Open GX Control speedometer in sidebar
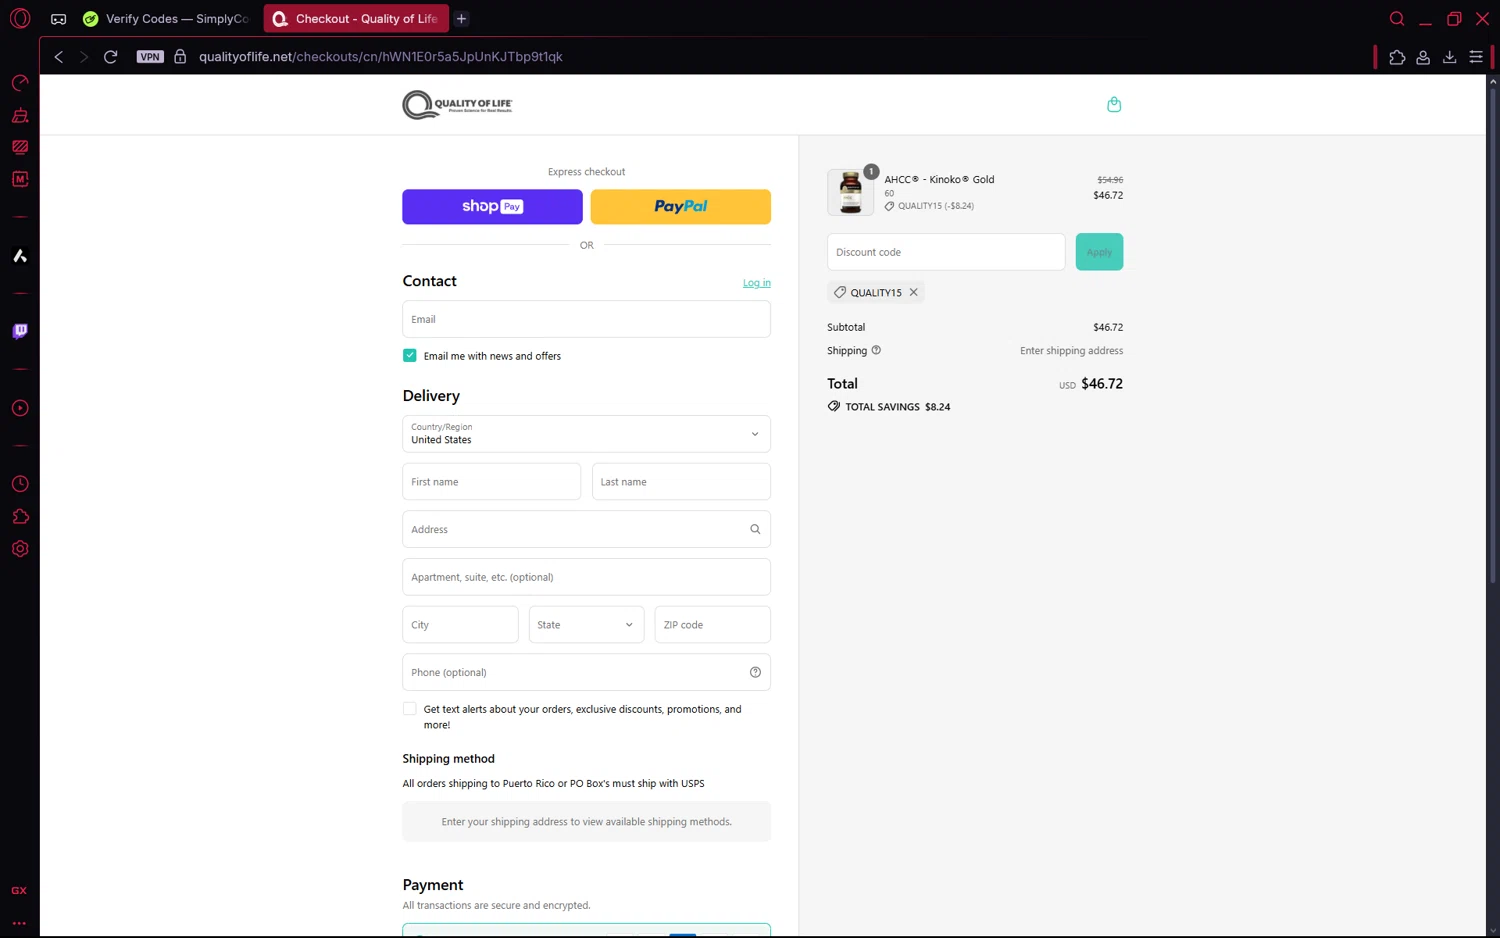 [20, 83]
